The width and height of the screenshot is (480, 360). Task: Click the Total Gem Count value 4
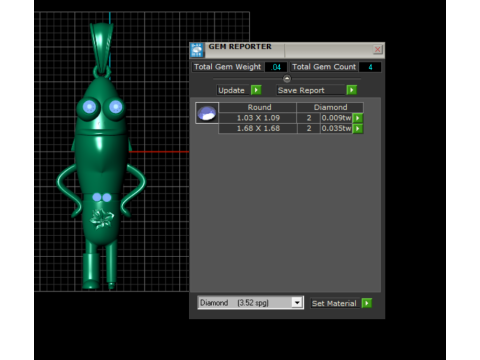370,67
